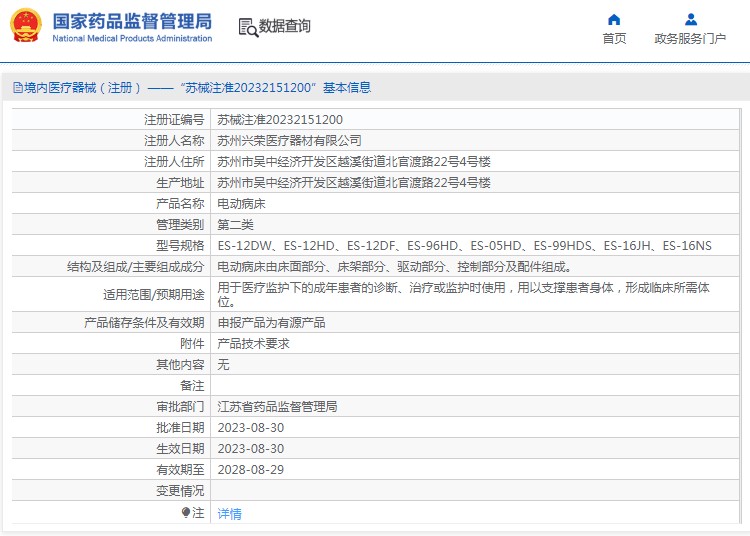Click the lightbulb icon beside 注
Image resolution: width=750 pixels, height=536 pixels.
pos(186,513)
